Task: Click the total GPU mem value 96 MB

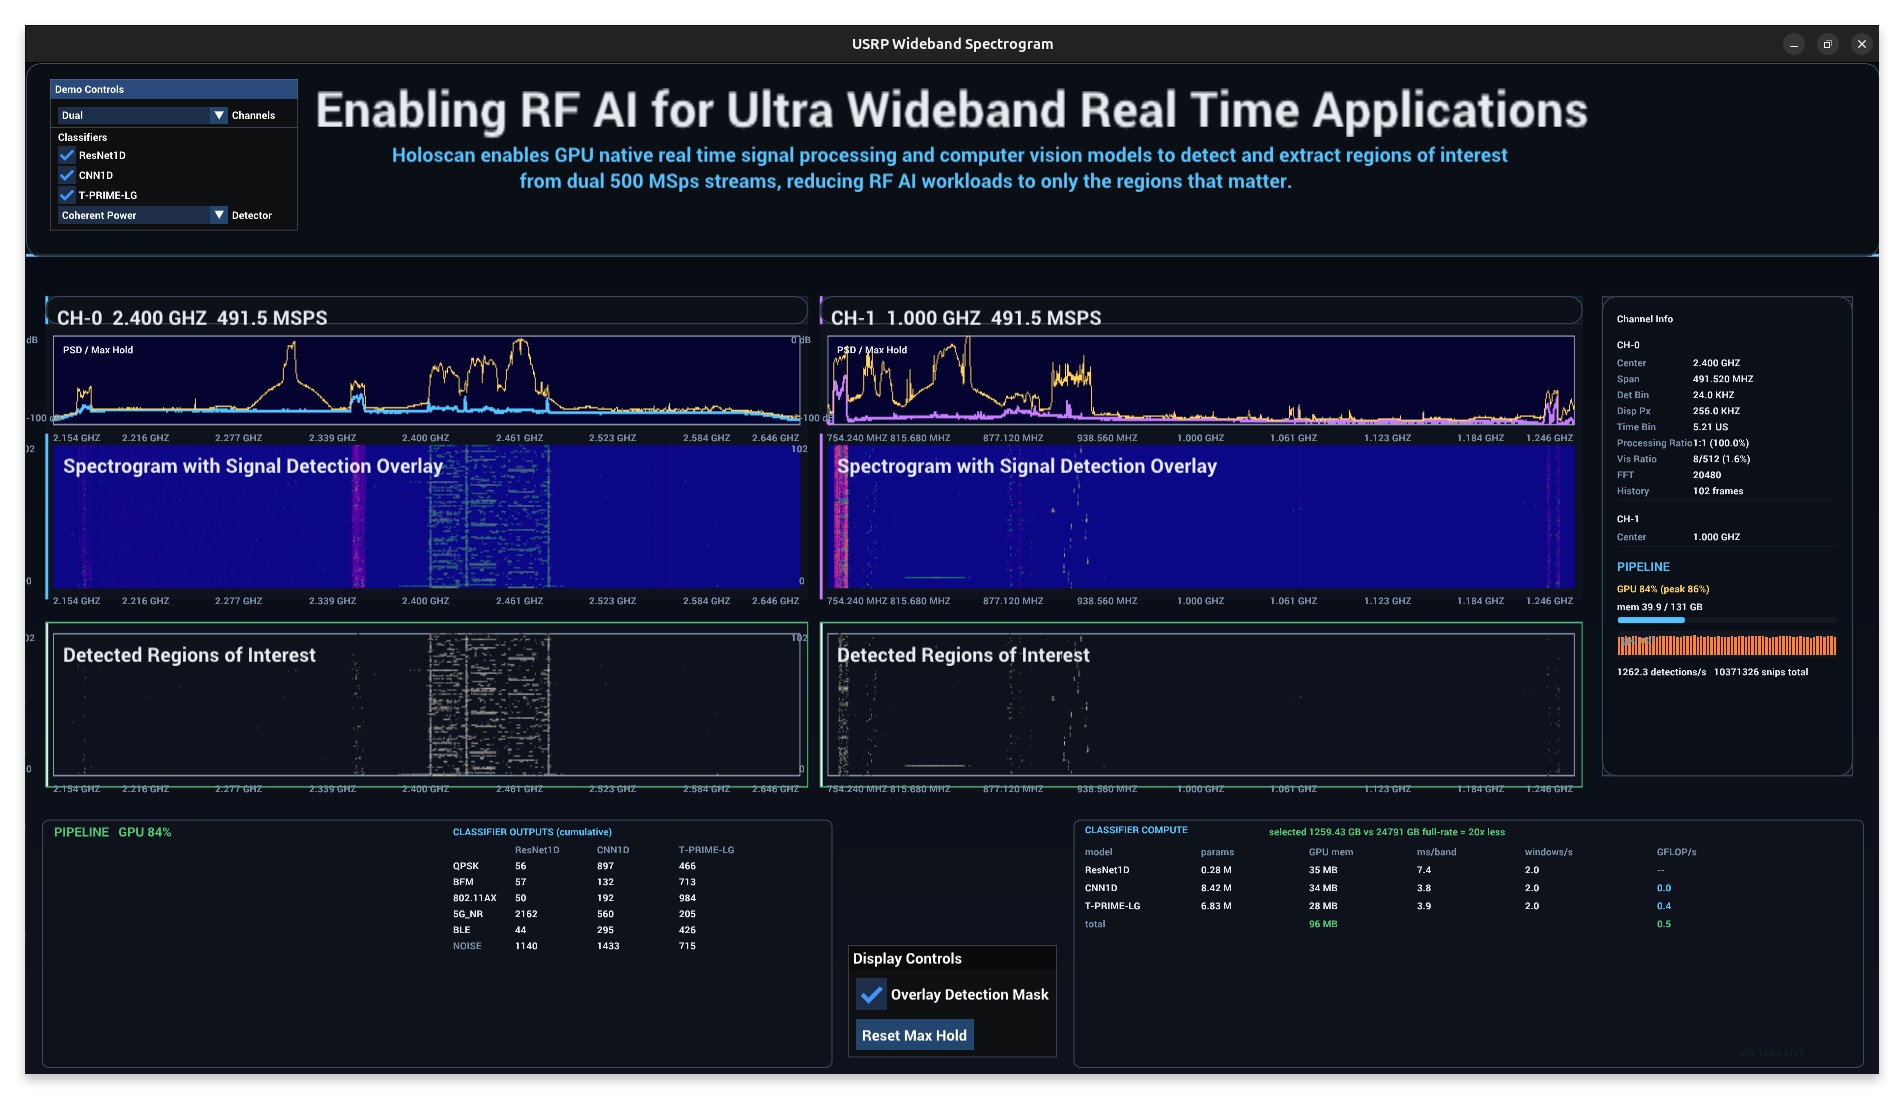Action: coord(1323,924)
